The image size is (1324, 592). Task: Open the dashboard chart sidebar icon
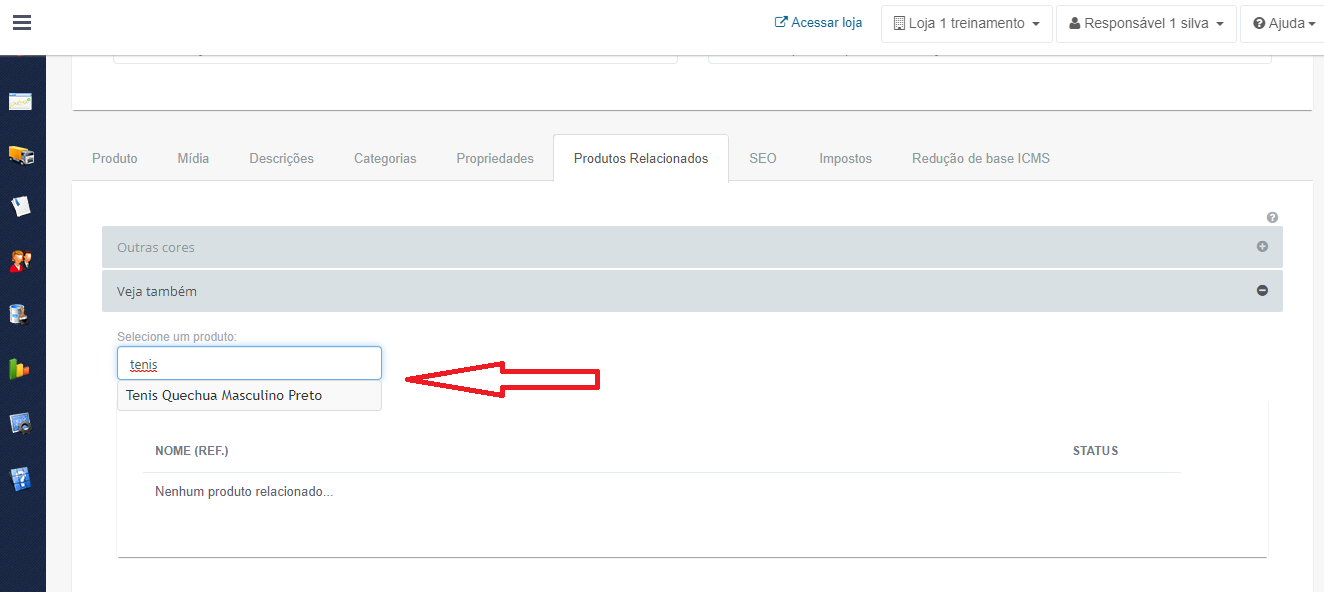(x=21, y=101)
